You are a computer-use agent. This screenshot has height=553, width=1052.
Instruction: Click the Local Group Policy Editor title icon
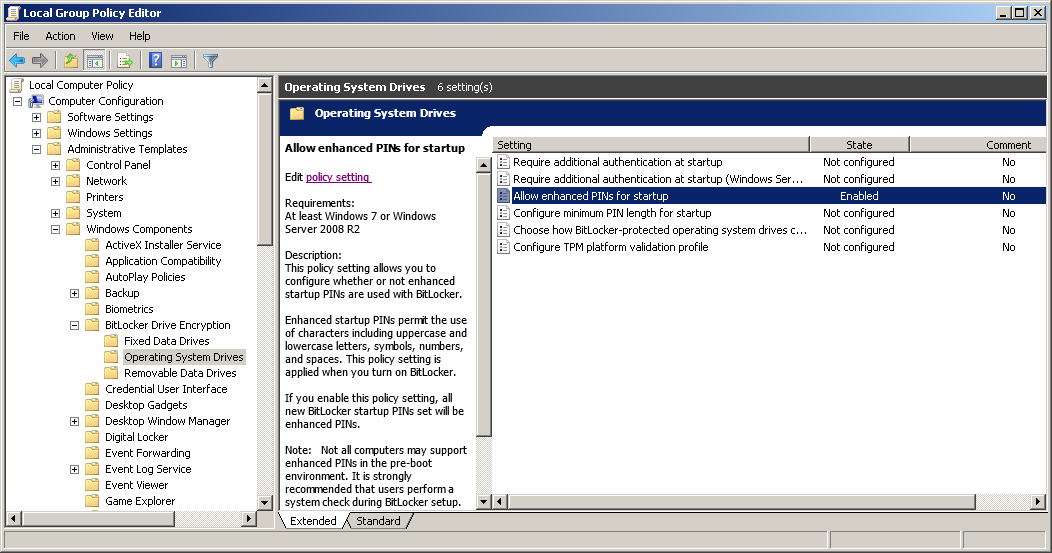pos(13,13)
